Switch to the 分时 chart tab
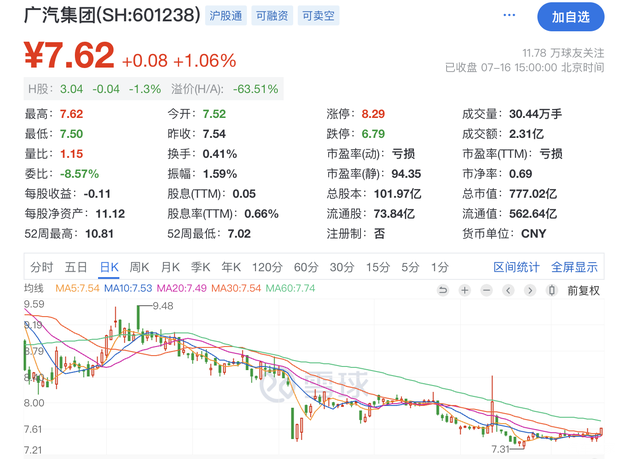 [41, 267]
